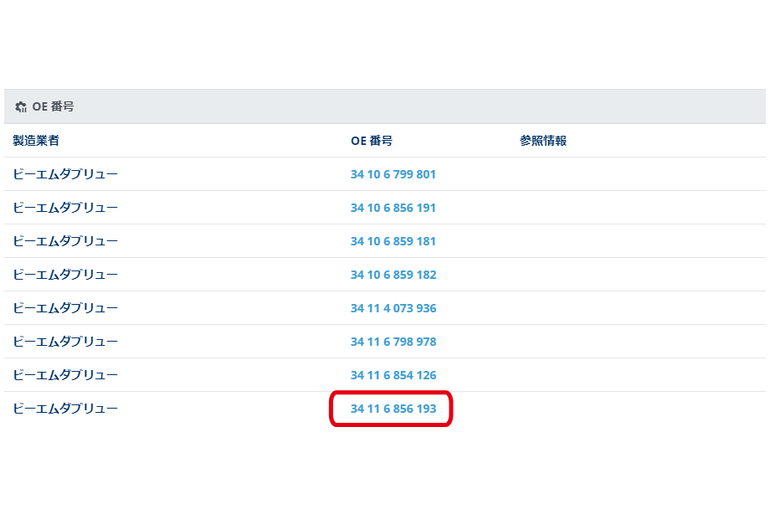The width and height of the screenshot is (770, 510).
Task: Select ビーエムダブリュー beside 34 11 6 854 126
Action: (x=65, y=375)
